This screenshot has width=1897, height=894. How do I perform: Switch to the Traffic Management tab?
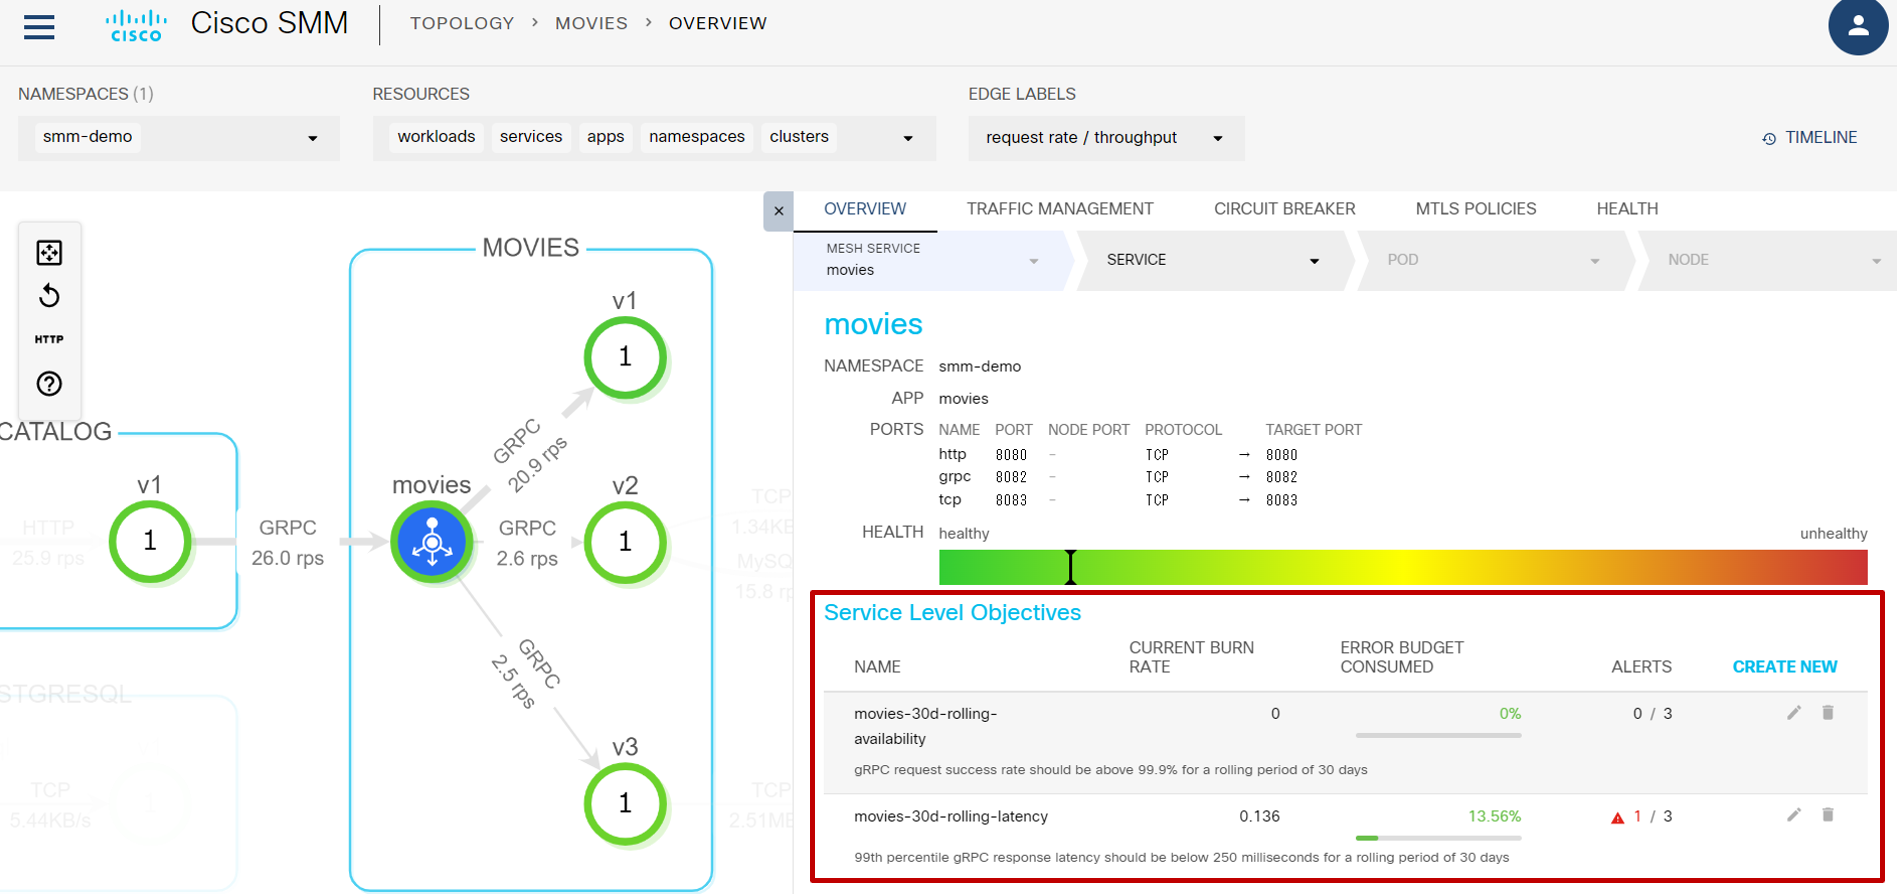click(x=1060, y=209)
